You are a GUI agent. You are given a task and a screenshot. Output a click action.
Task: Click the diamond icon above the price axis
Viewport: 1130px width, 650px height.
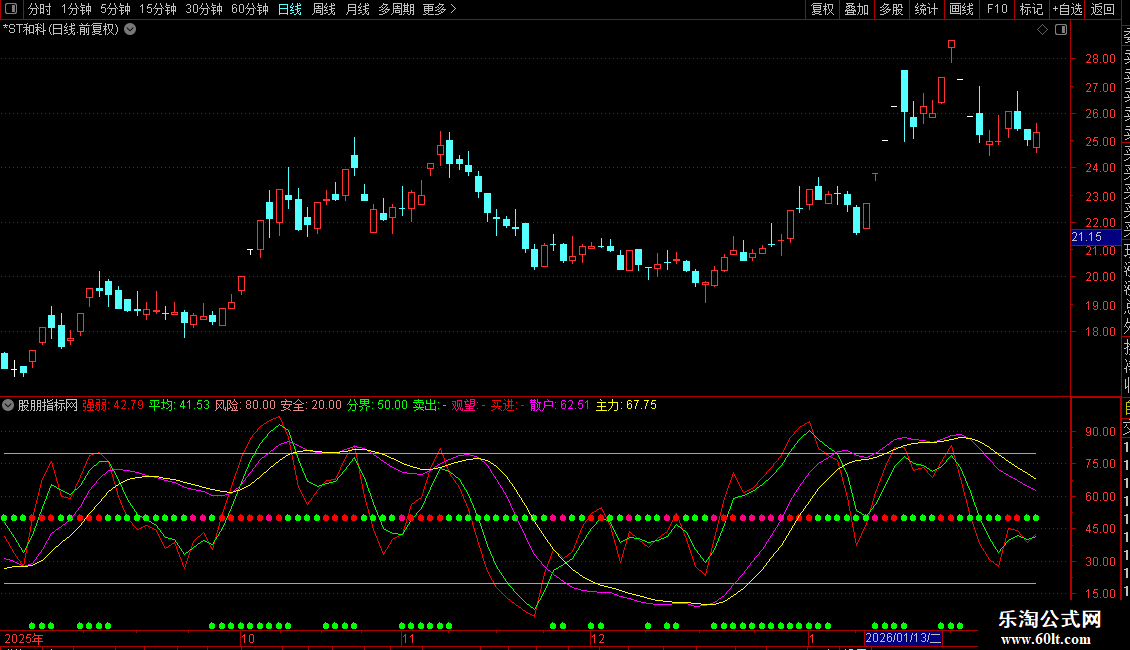[1043, 29]
